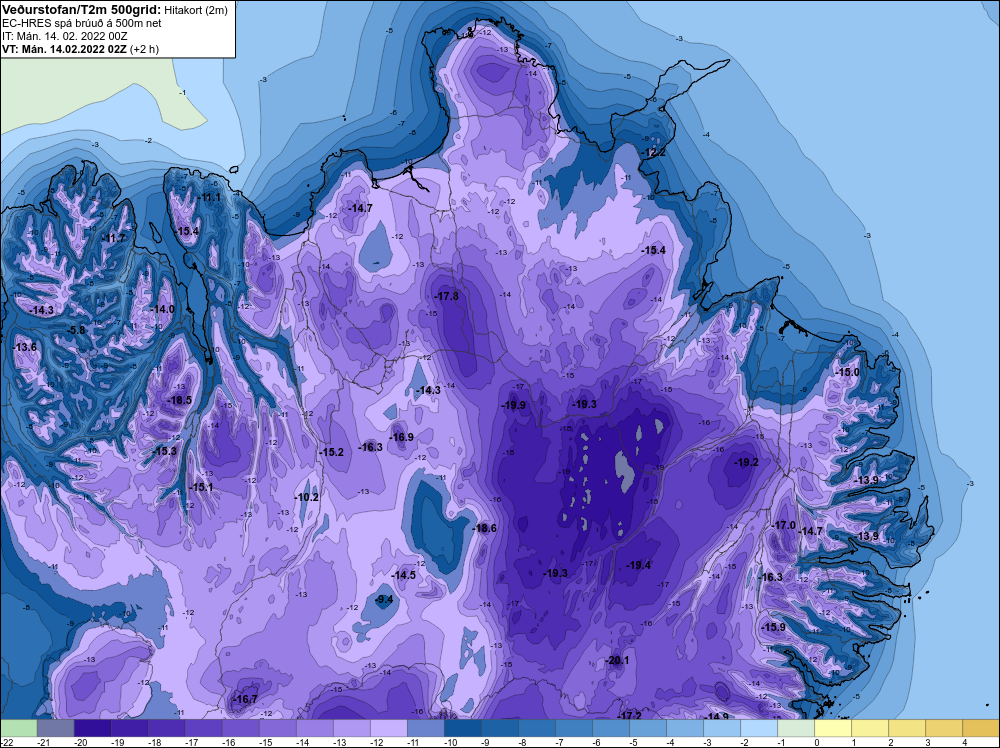This screenshot has height=748, width=1000.
Task: Click the -15.0 temperature value
Action: point(848,372)
